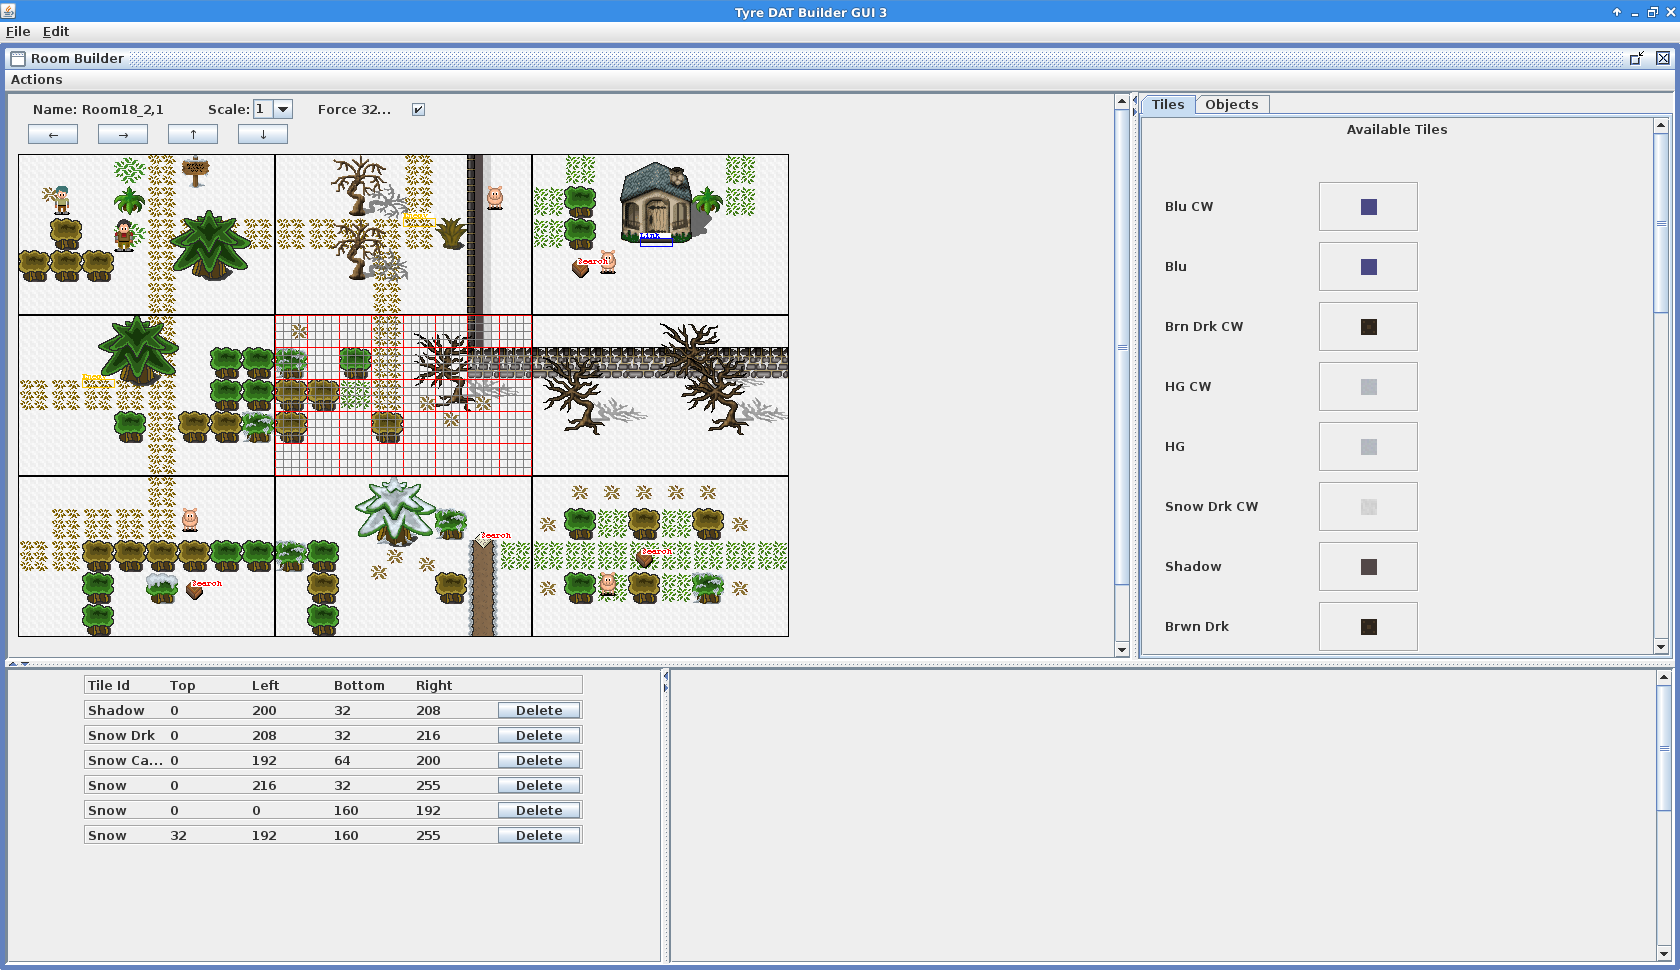Click the large green pine tree in top-left room
This screenshot has width=1680, height=970.
(x=209, y=244)
